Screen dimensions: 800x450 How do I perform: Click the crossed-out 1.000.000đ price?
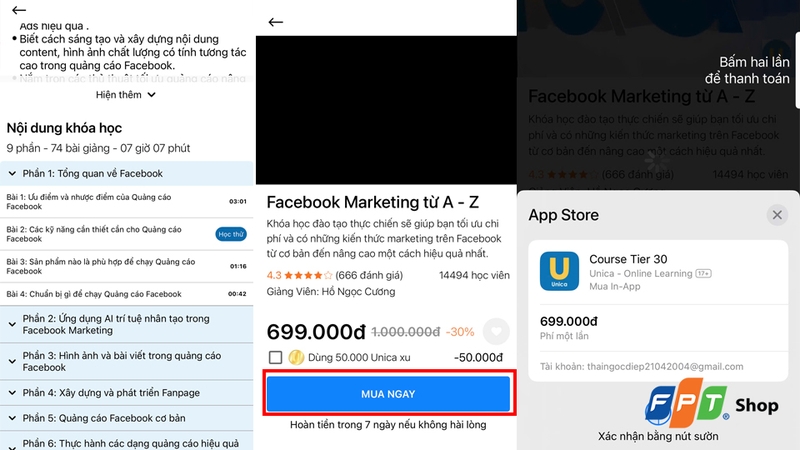pos(406,332)
